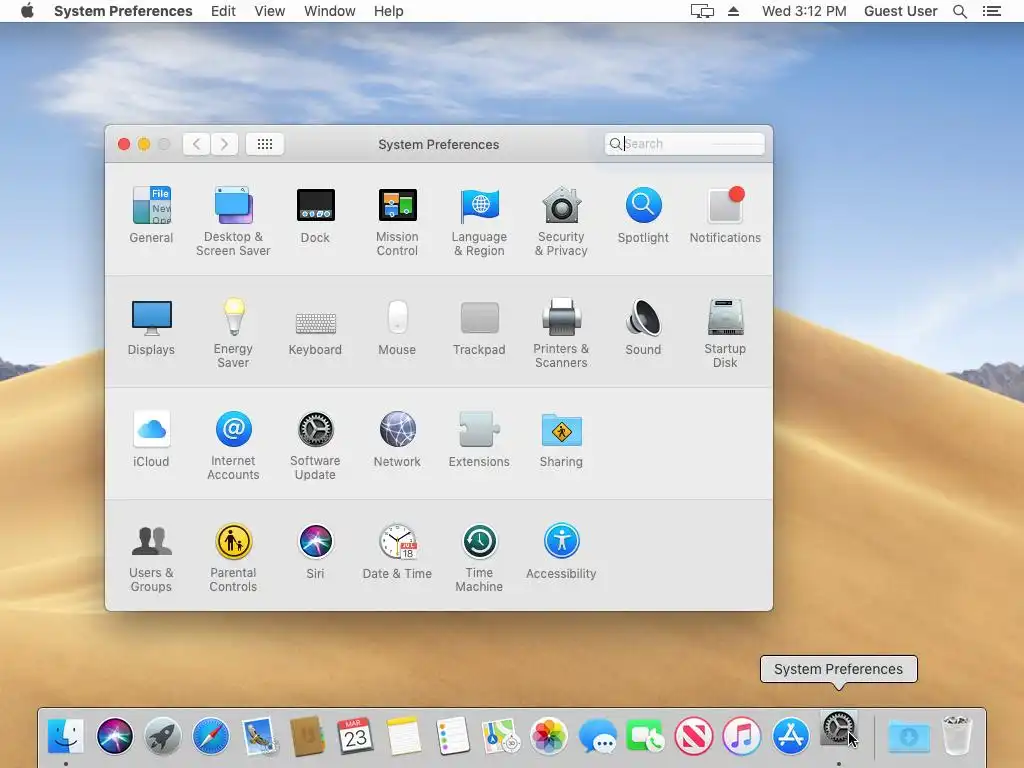The image size is (1024, 768).
Task: Open the iCloud preference pane
Action: [x=152, y=440]
